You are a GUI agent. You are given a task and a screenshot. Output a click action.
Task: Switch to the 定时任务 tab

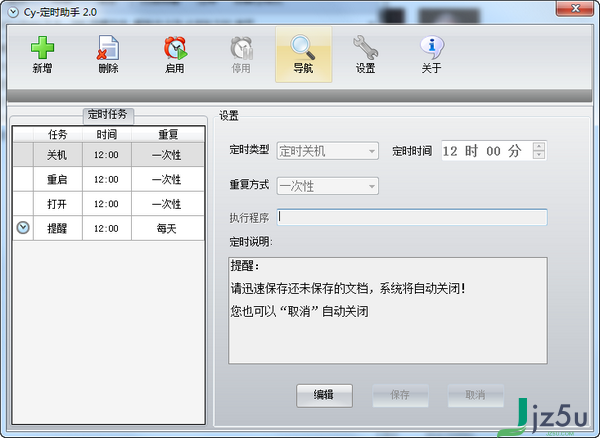click(108, 114)
